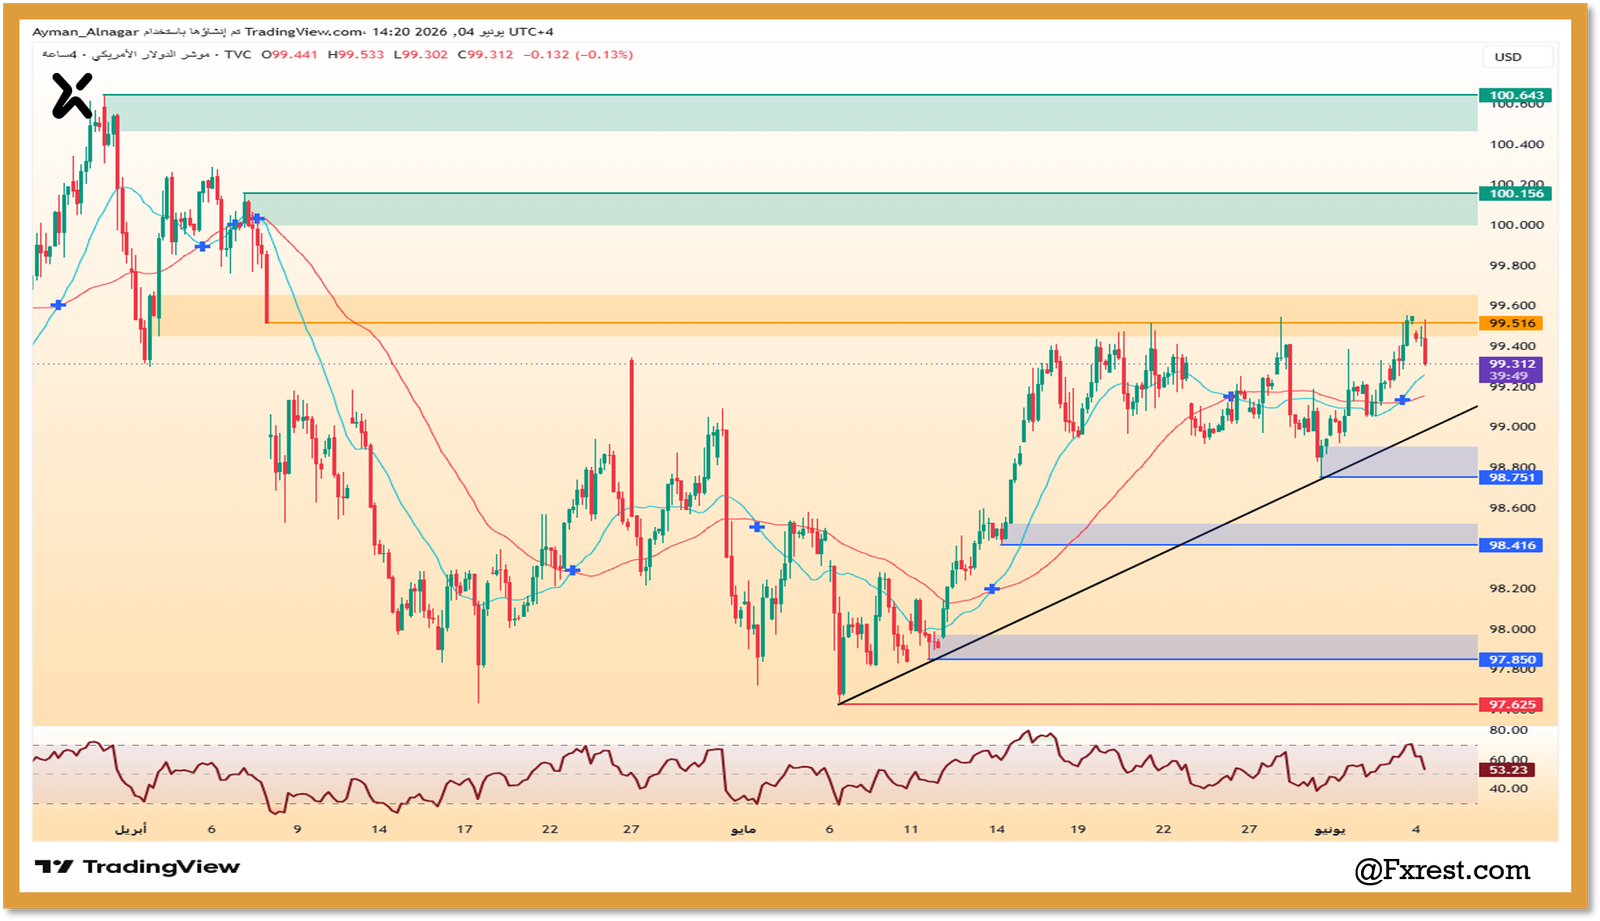Click the close value C99.312
The width and height of the screenshot is (1600, 921).
(486, 55)
